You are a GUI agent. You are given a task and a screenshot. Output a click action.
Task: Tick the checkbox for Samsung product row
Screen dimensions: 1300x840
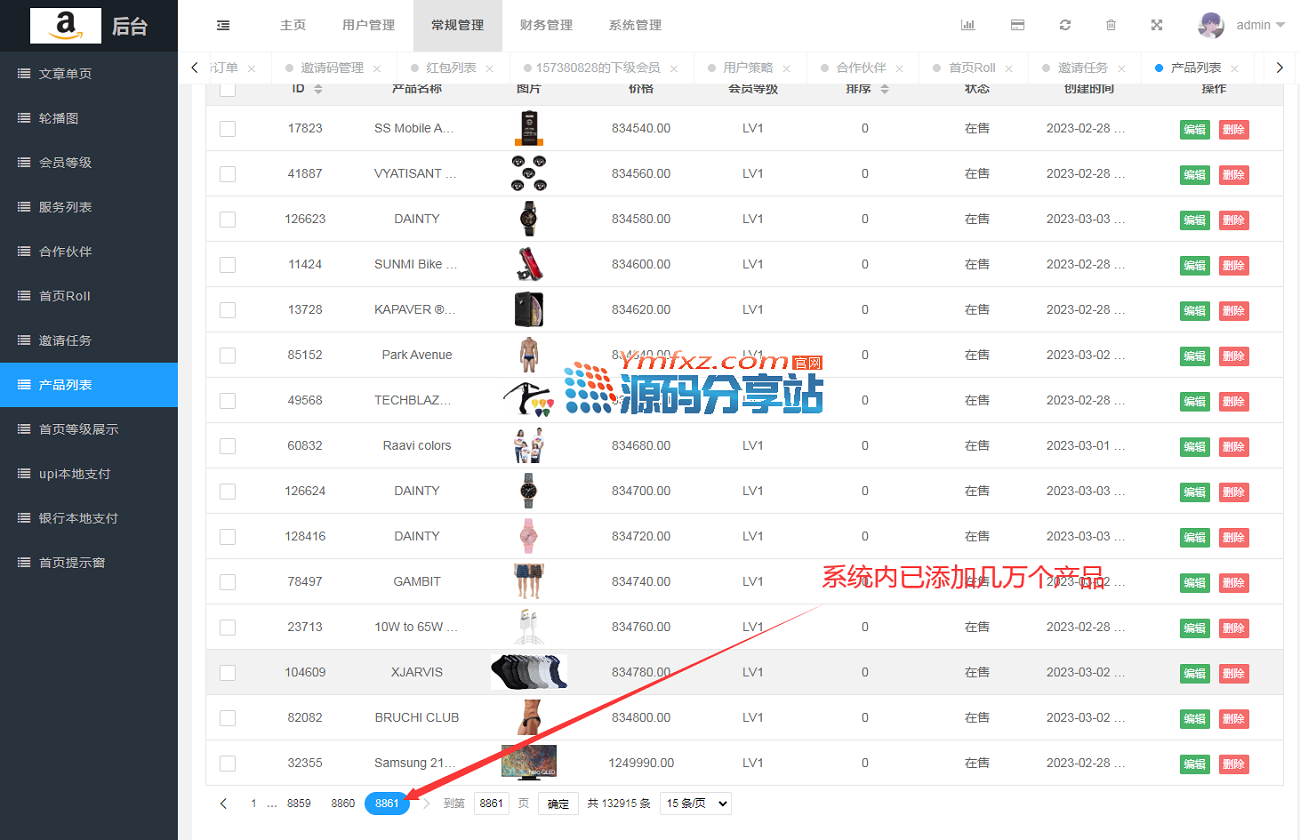[x=227, y=763]
